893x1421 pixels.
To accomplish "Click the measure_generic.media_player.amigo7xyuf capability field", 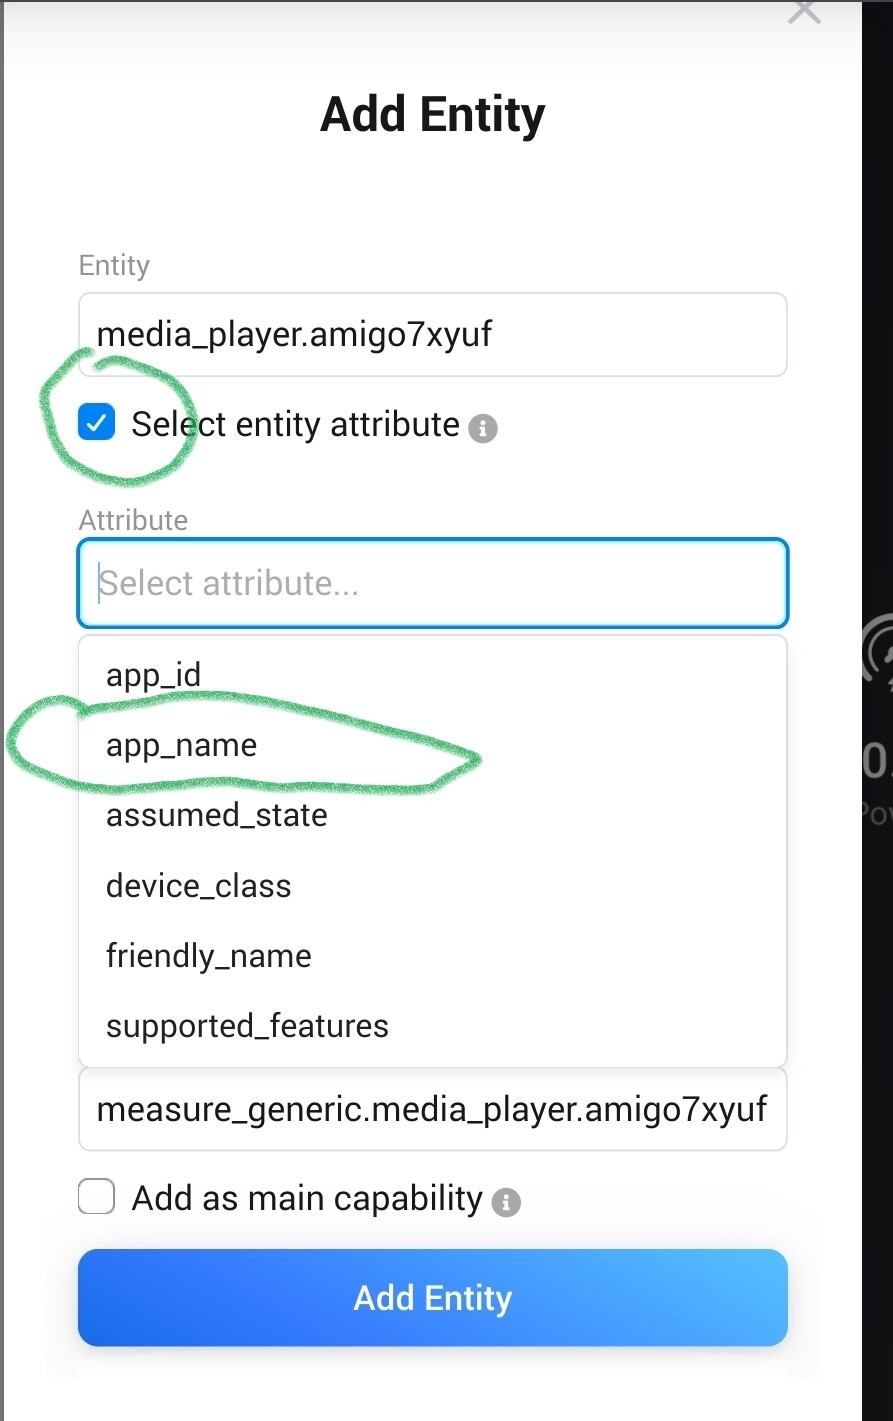I will [x=432, y=1109].
